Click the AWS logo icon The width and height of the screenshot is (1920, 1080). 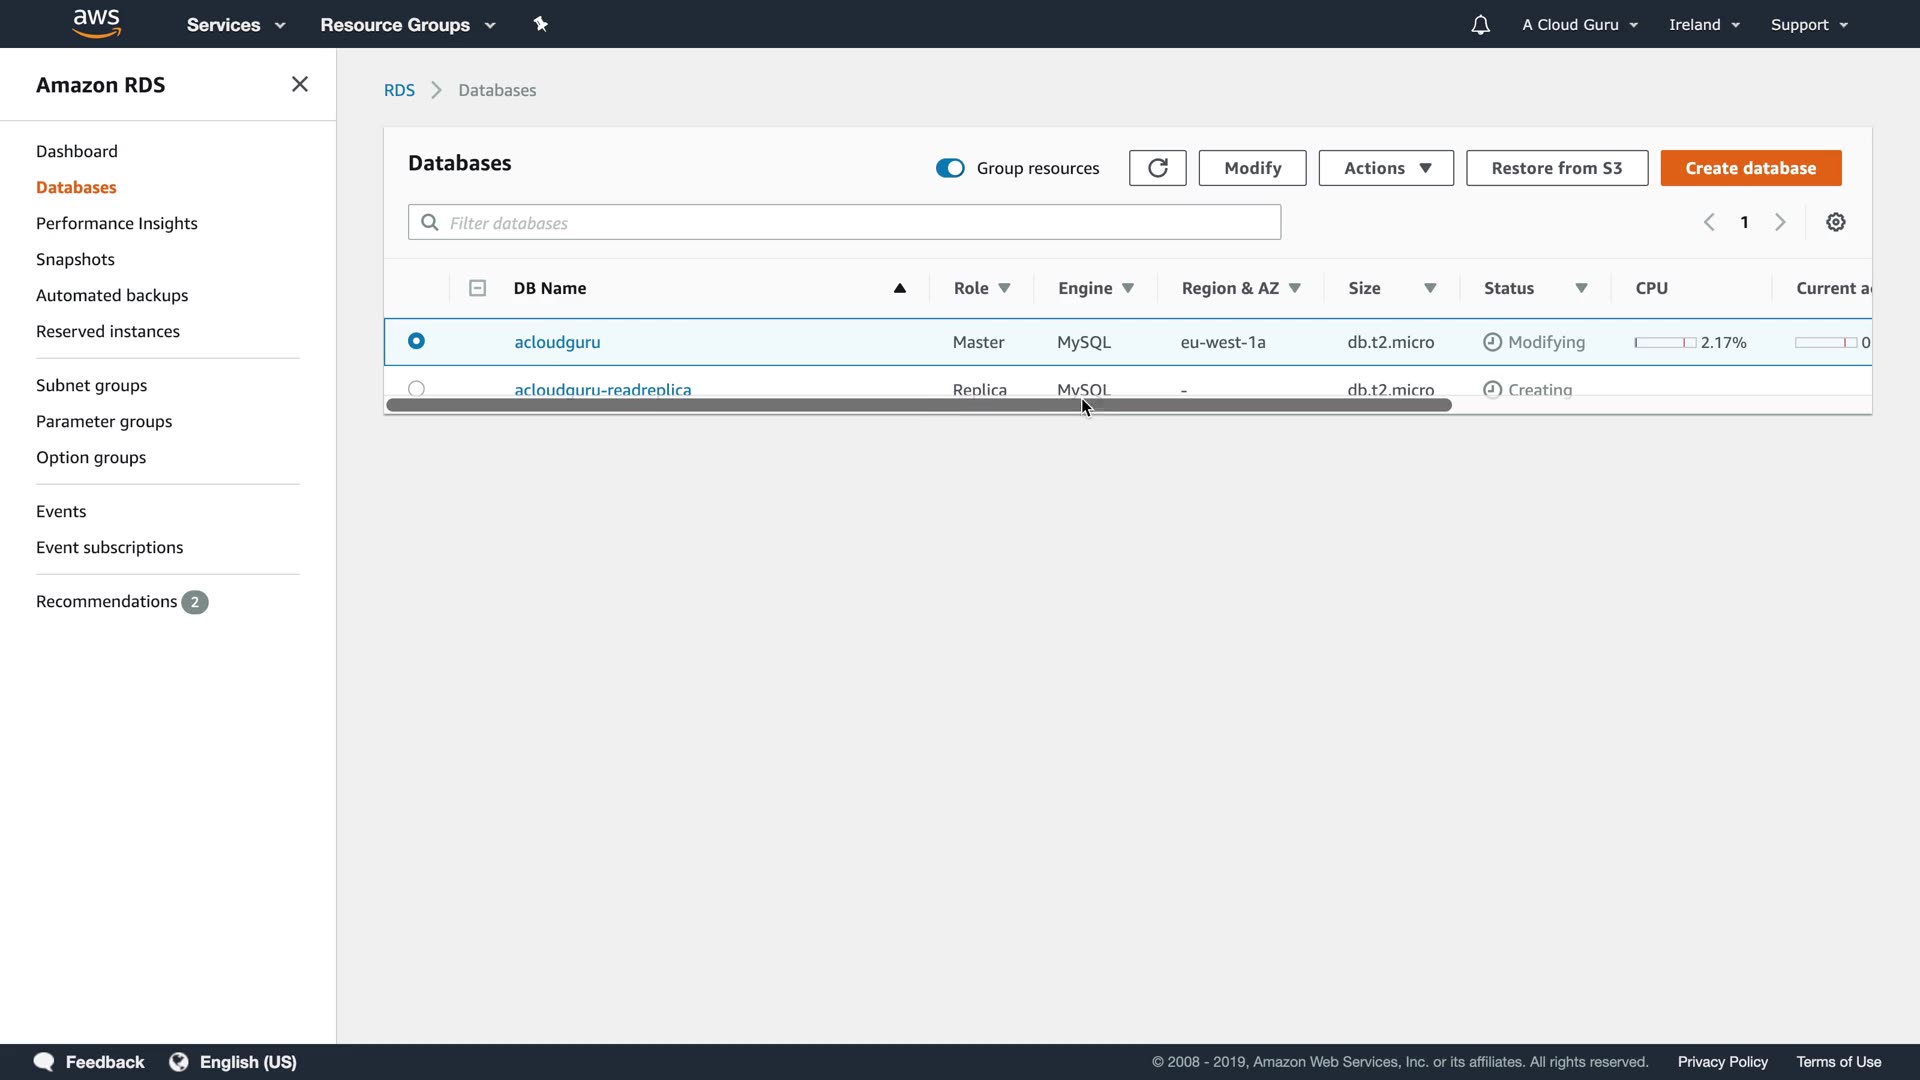point(96,23)
